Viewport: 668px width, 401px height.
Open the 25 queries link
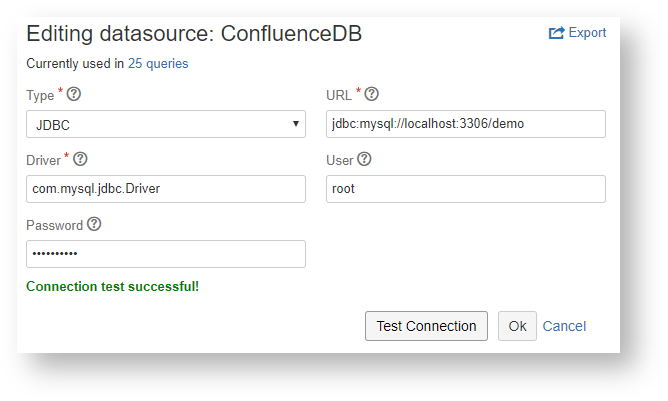158,64
